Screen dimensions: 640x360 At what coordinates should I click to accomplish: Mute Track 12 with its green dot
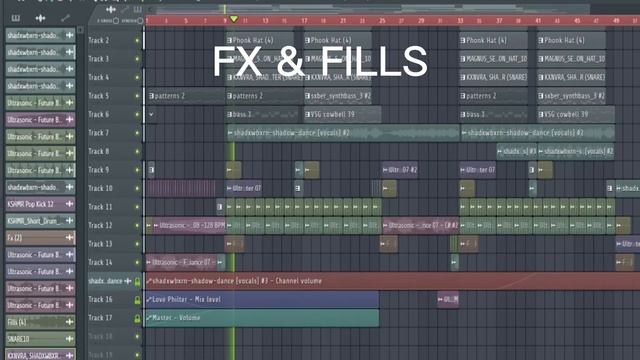(137, 225)
